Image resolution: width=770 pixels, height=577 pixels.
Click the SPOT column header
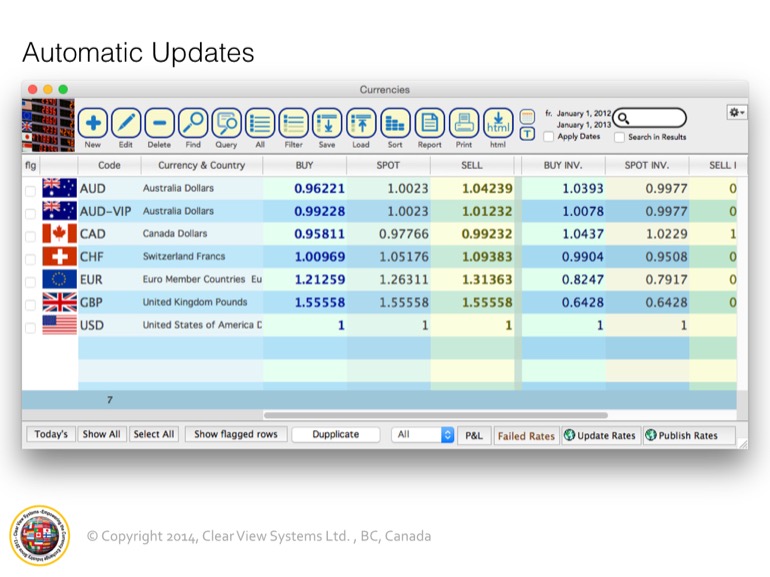[x=388, y=165]
